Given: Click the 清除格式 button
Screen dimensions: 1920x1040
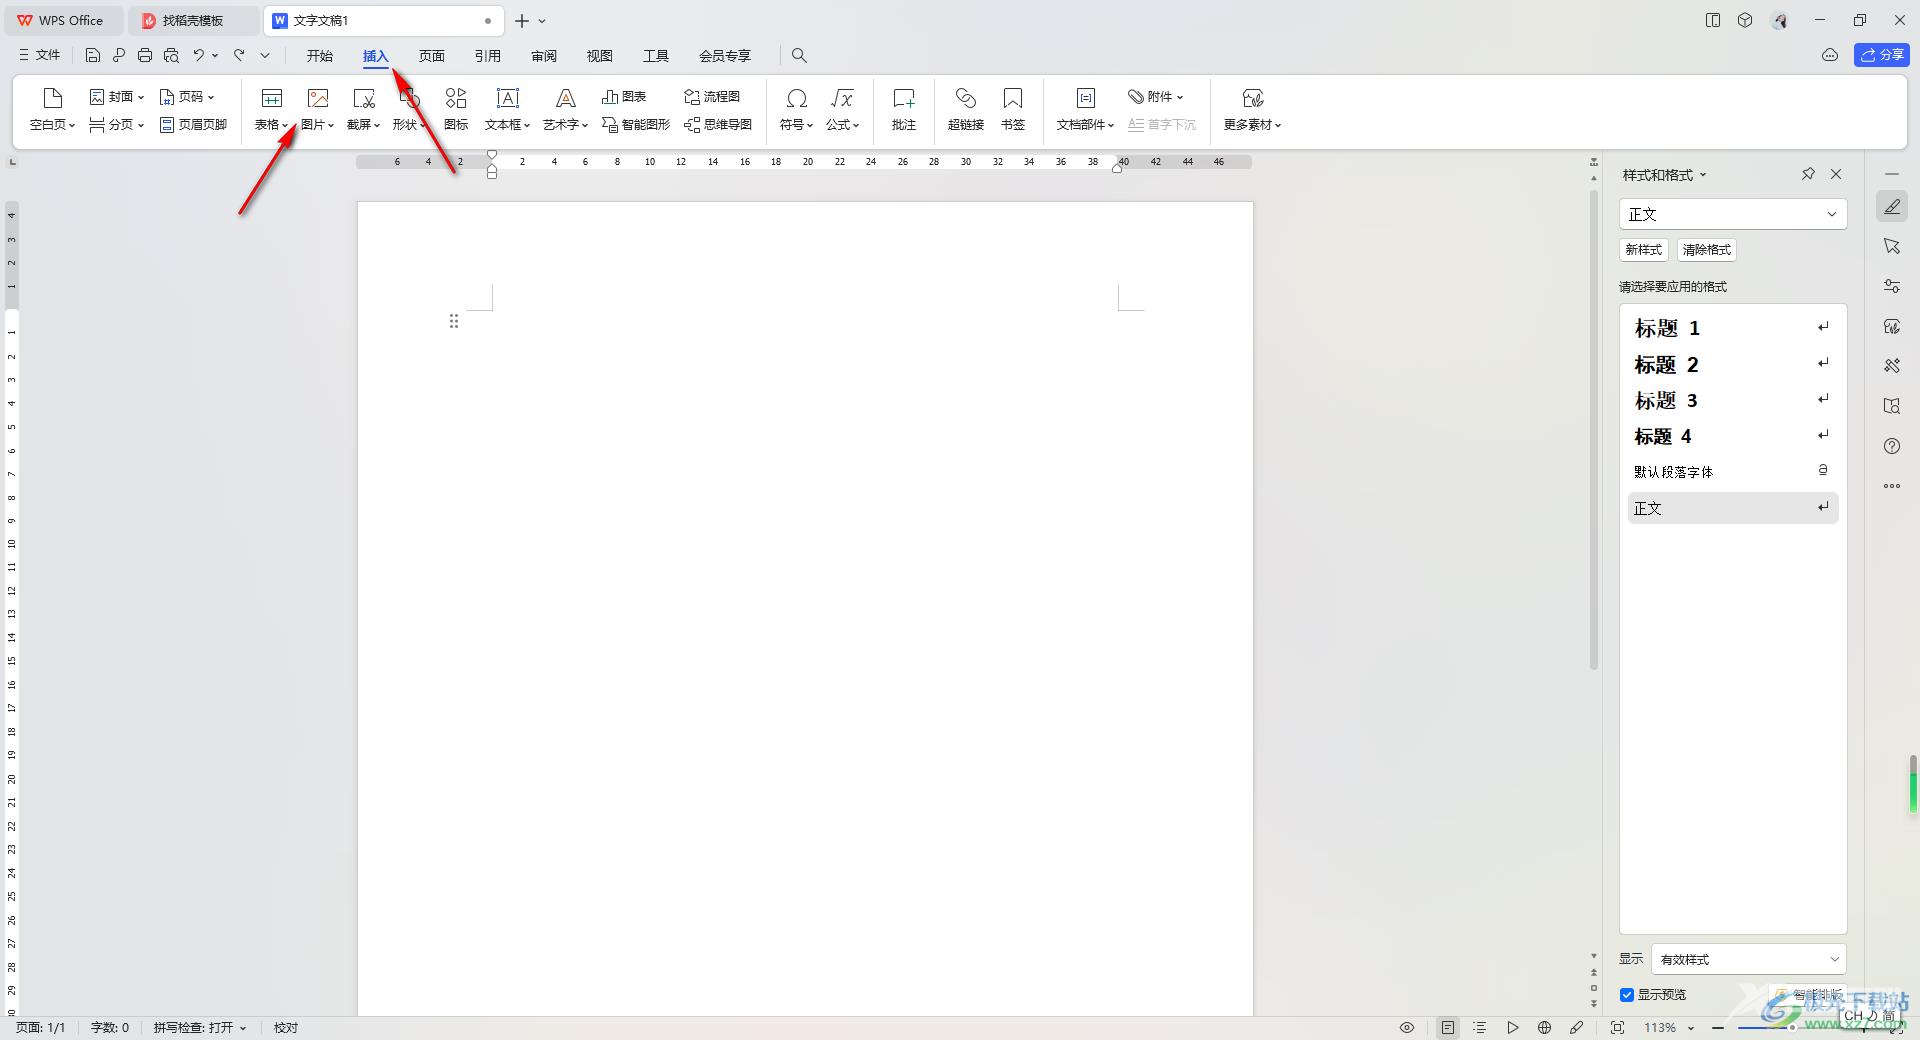Looking at the screenshot, I should 1707,250.
